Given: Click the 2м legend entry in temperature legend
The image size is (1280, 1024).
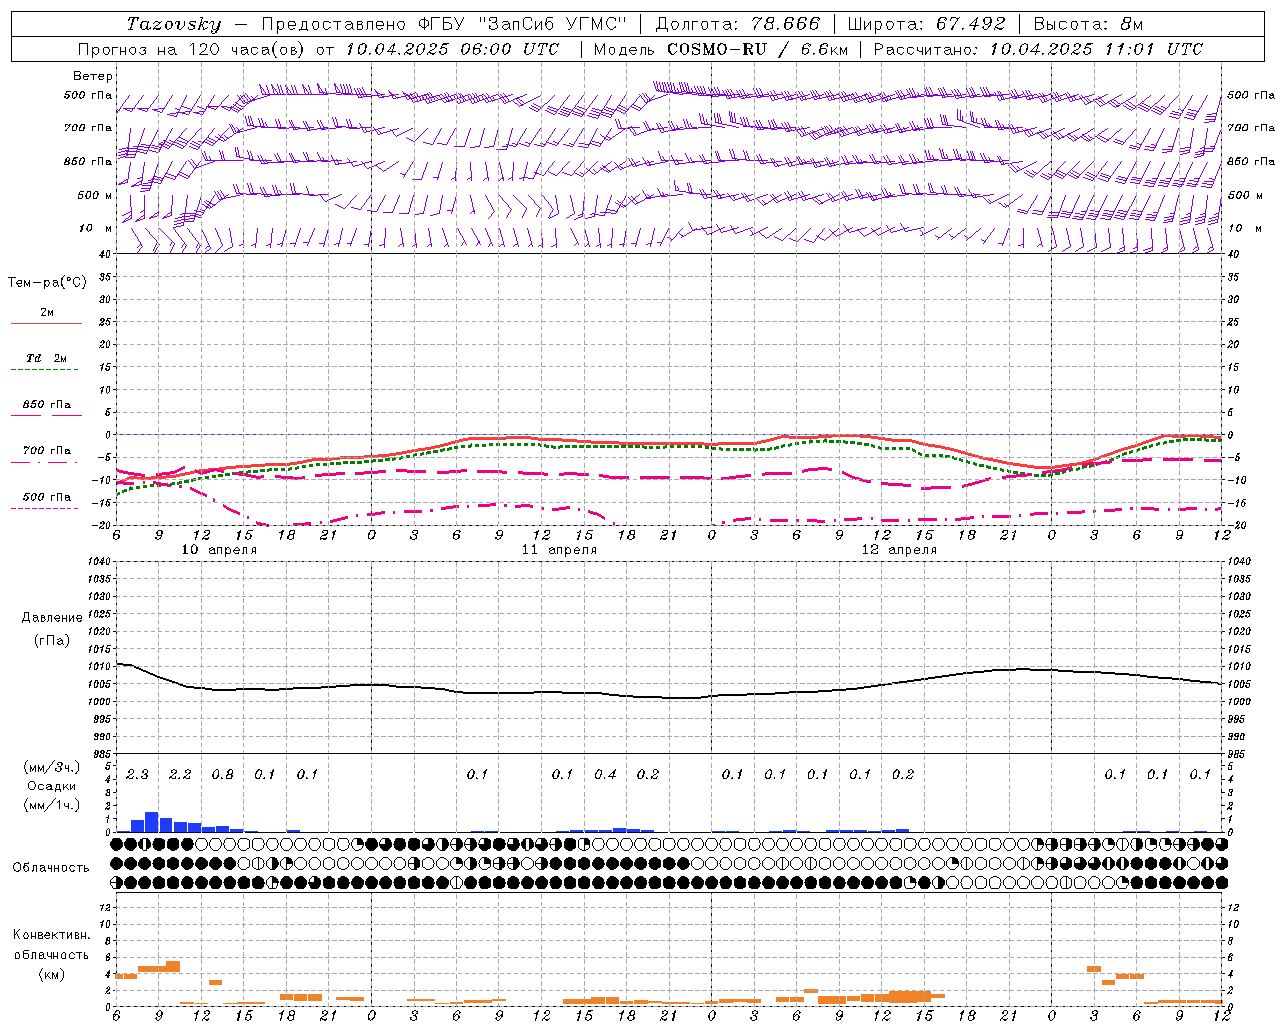Looking at the screenshot, I should point(47,313).
